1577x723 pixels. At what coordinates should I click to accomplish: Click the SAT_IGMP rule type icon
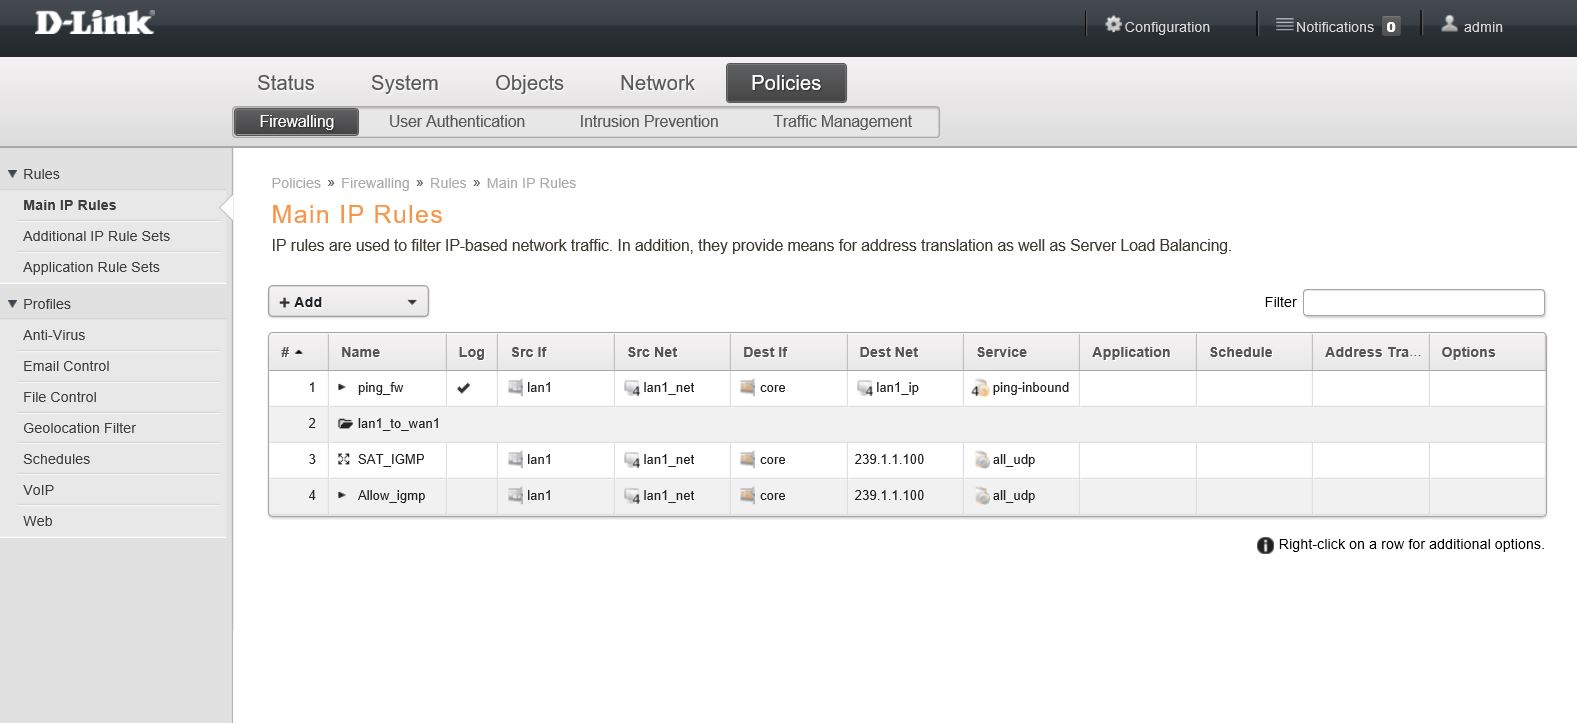click(x=344, y=460)
